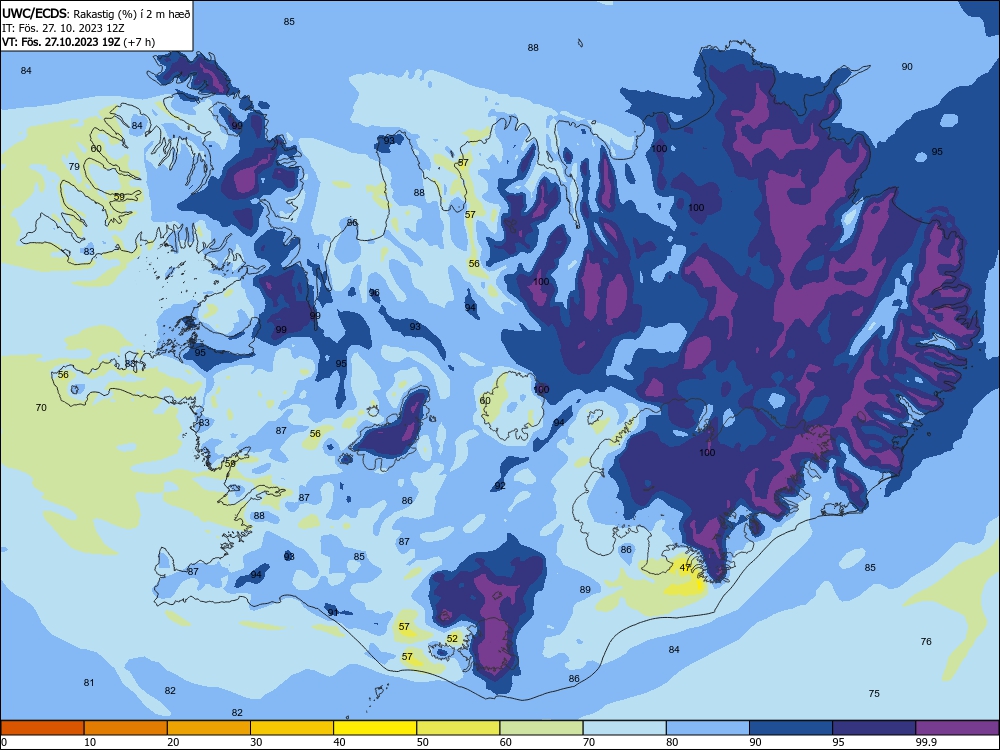Click the dark blue 90–95 legend swatch
This screenshot has height=750, width=1000.
pos(791,728)
